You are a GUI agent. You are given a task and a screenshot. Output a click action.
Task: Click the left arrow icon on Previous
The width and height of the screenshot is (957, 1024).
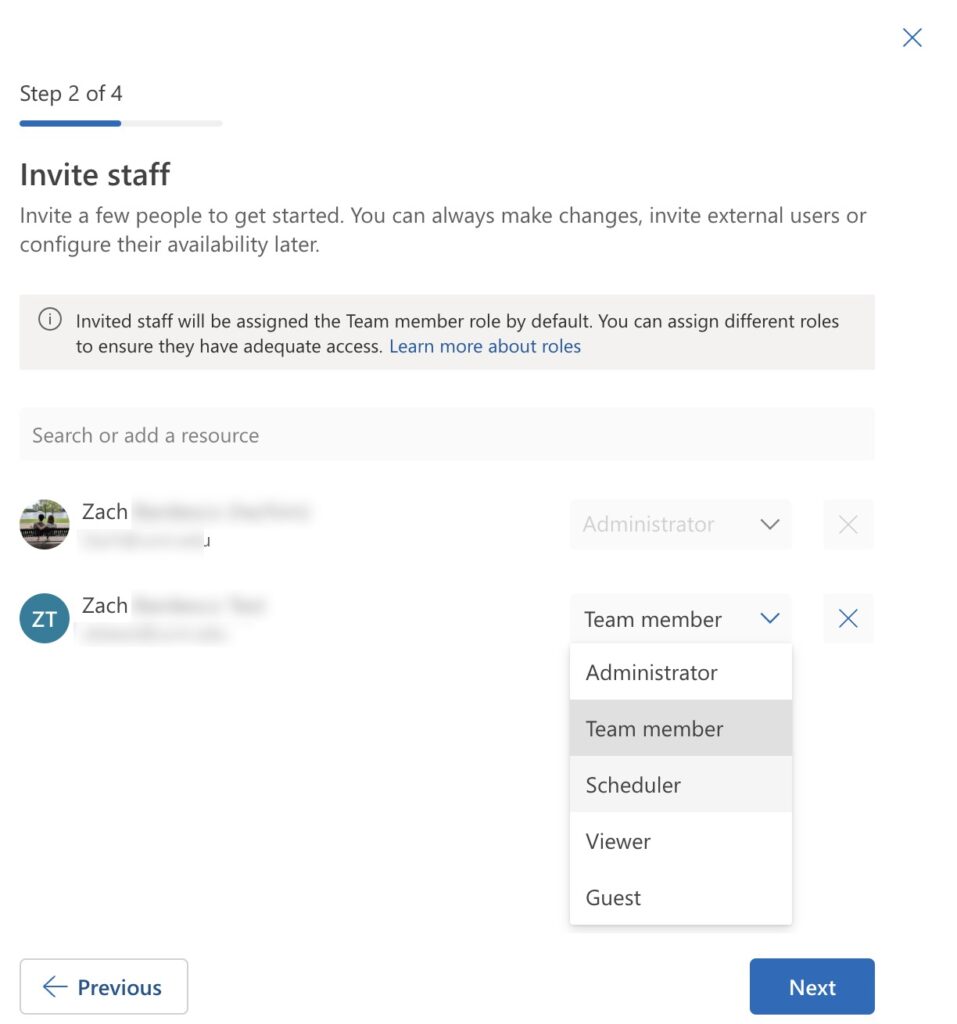(55, 986)
